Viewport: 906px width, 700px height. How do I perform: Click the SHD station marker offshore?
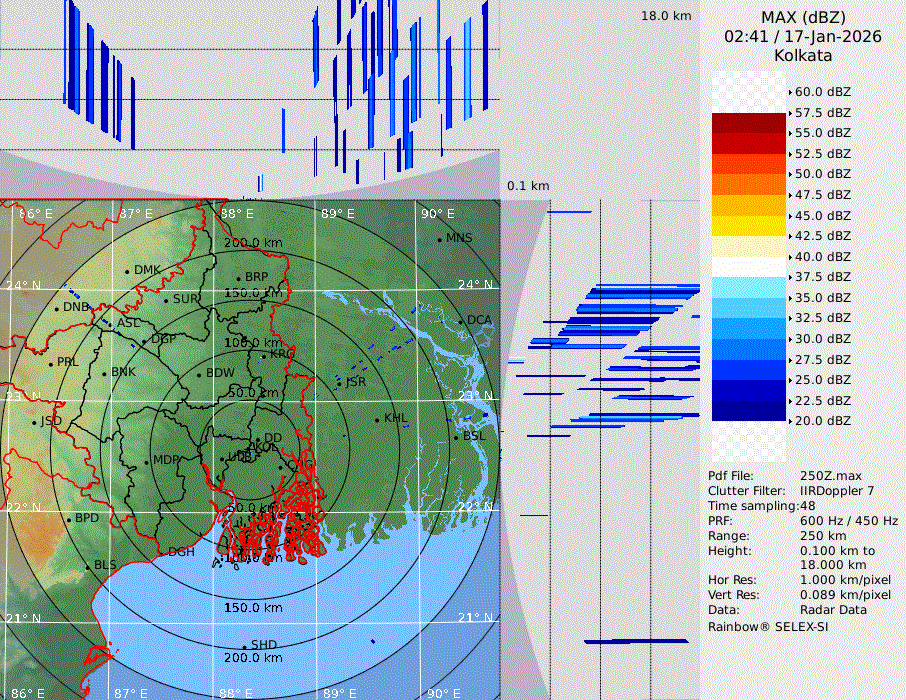coord(245,646)
